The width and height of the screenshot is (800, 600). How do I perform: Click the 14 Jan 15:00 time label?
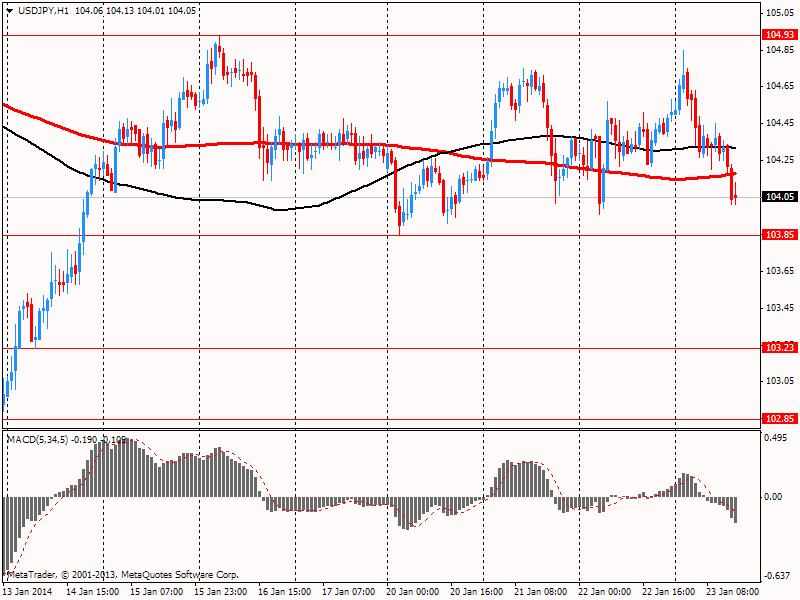point(93,592)
